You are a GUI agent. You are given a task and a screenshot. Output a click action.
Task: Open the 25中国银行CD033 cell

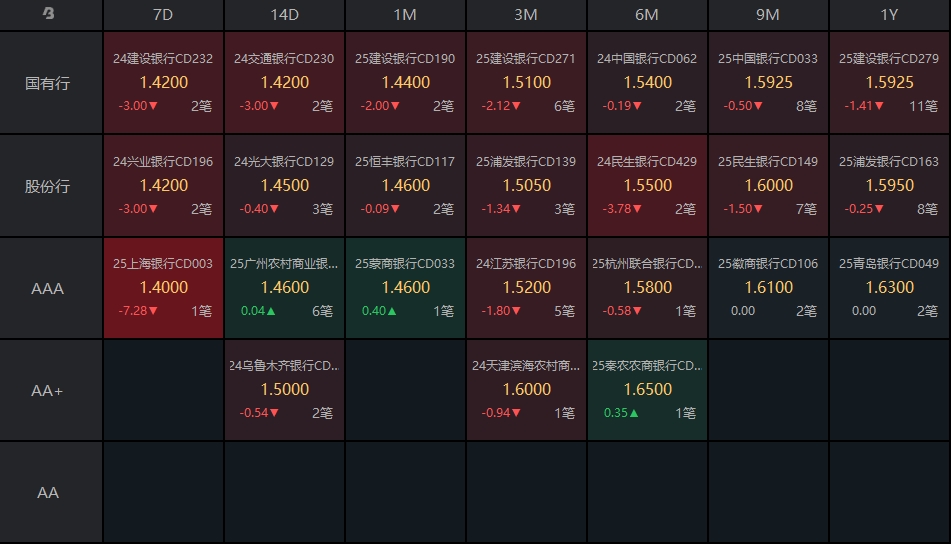768,82
